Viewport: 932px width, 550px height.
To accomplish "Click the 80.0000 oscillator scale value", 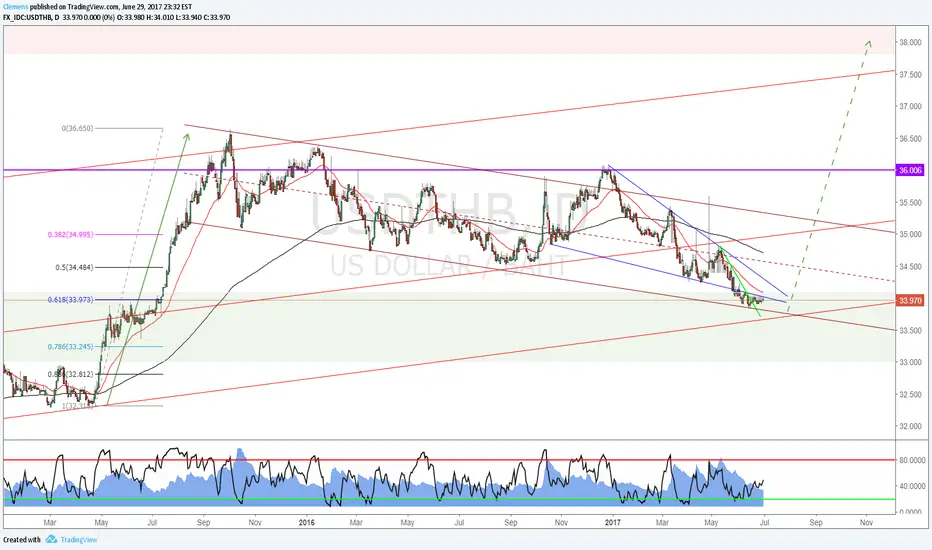I will tap(912, 460).
